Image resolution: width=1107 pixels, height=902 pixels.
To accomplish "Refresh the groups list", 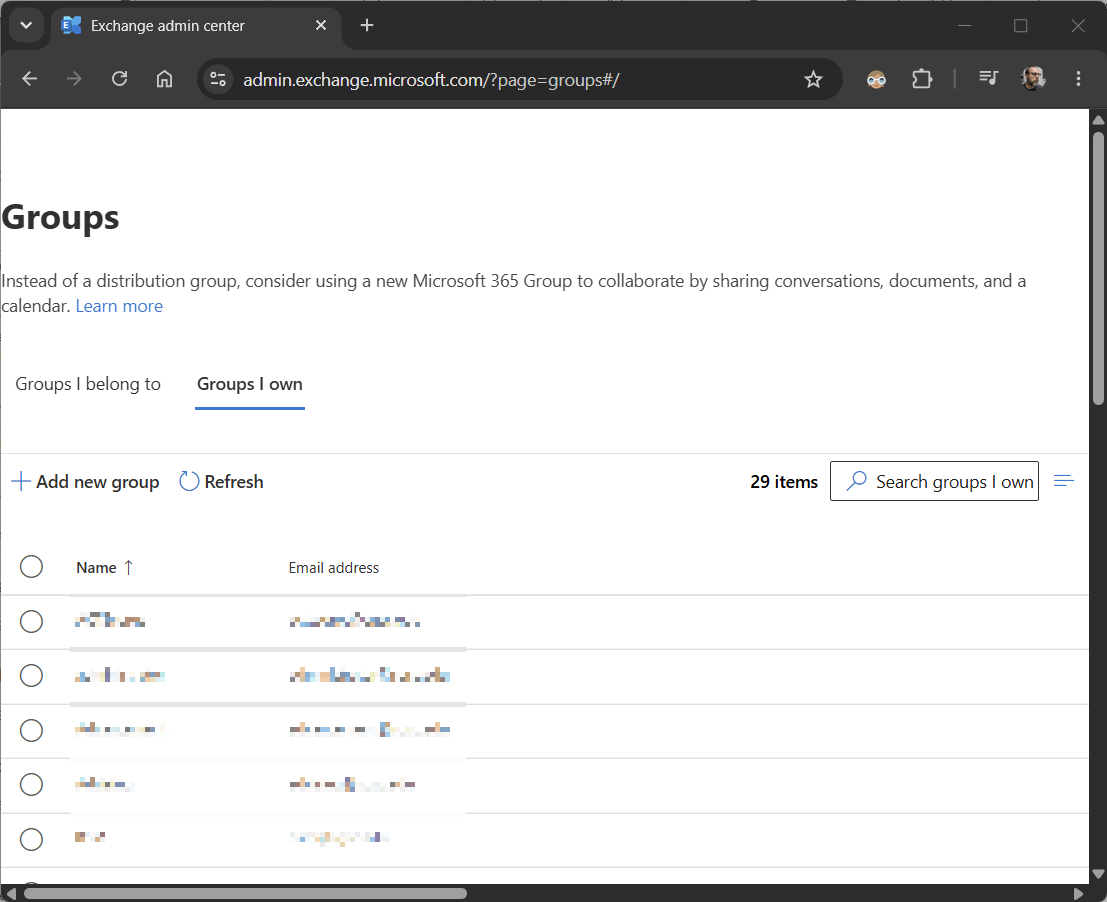I will click(x=221, y=481).
